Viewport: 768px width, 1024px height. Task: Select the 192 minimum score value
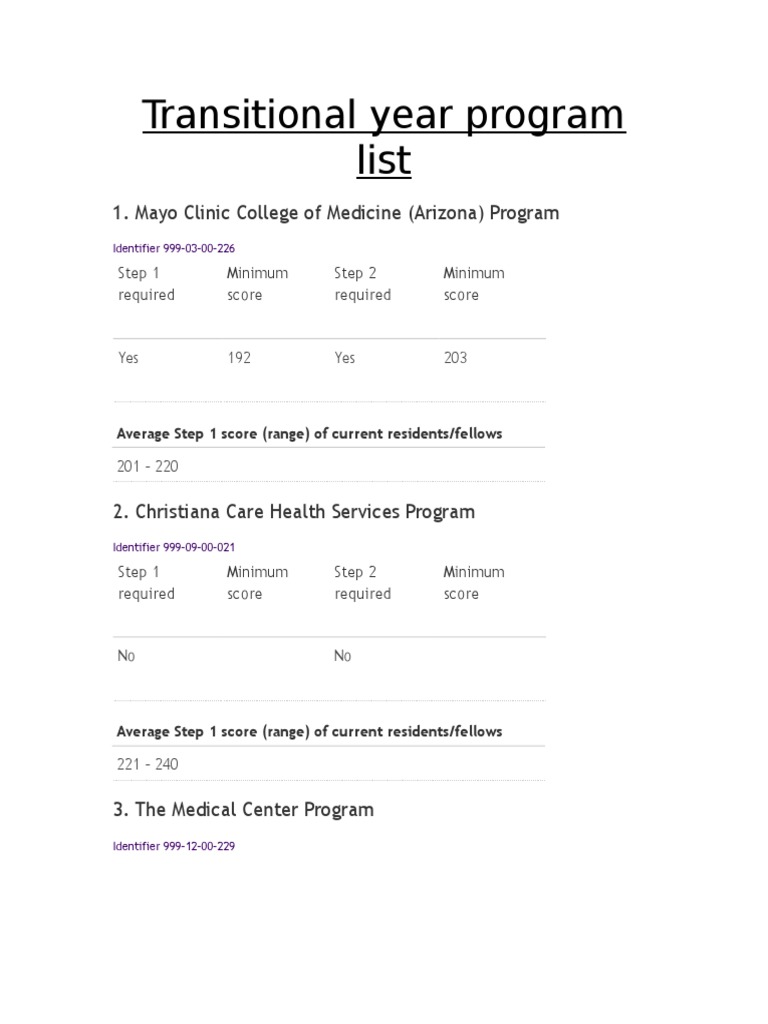click(x=239, y=358)
